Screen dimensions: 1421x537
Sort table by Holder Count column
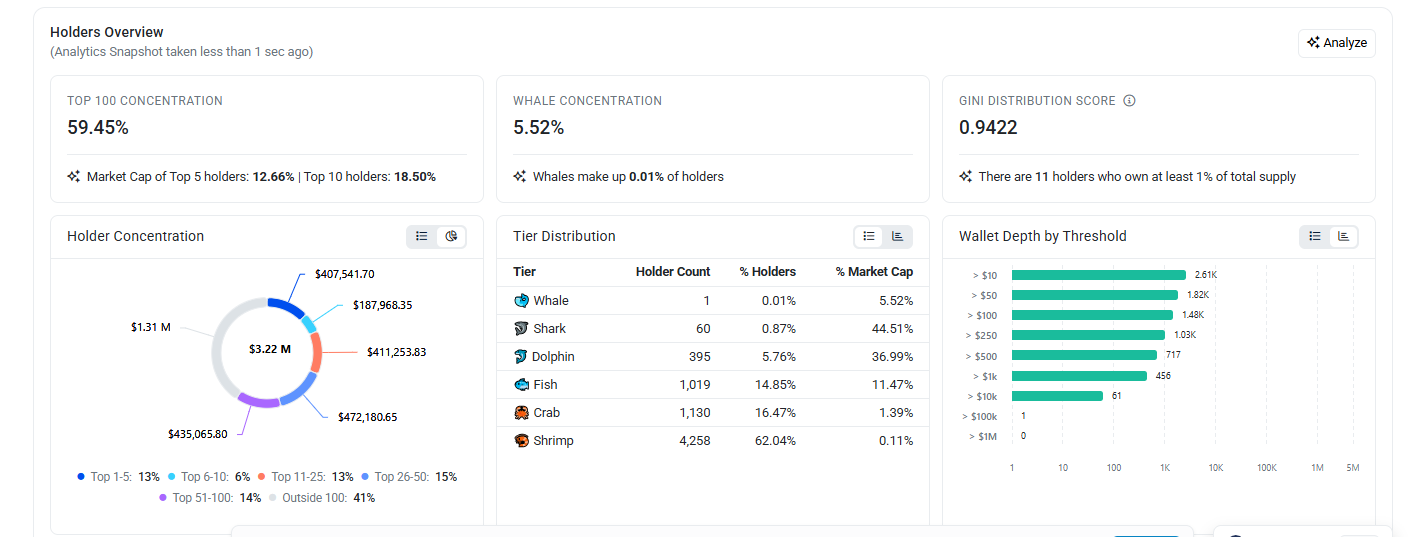[673, 272]
